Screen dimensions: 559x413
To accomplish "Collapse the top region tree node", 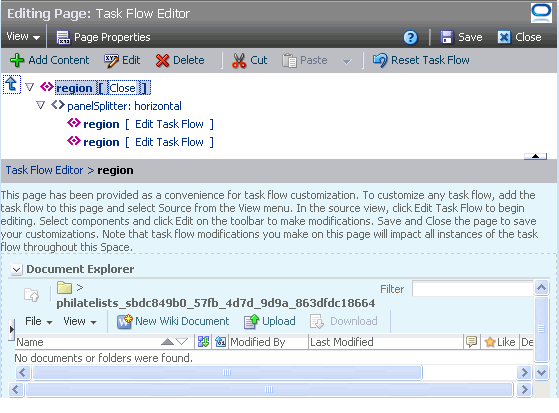I will (30, 87).
